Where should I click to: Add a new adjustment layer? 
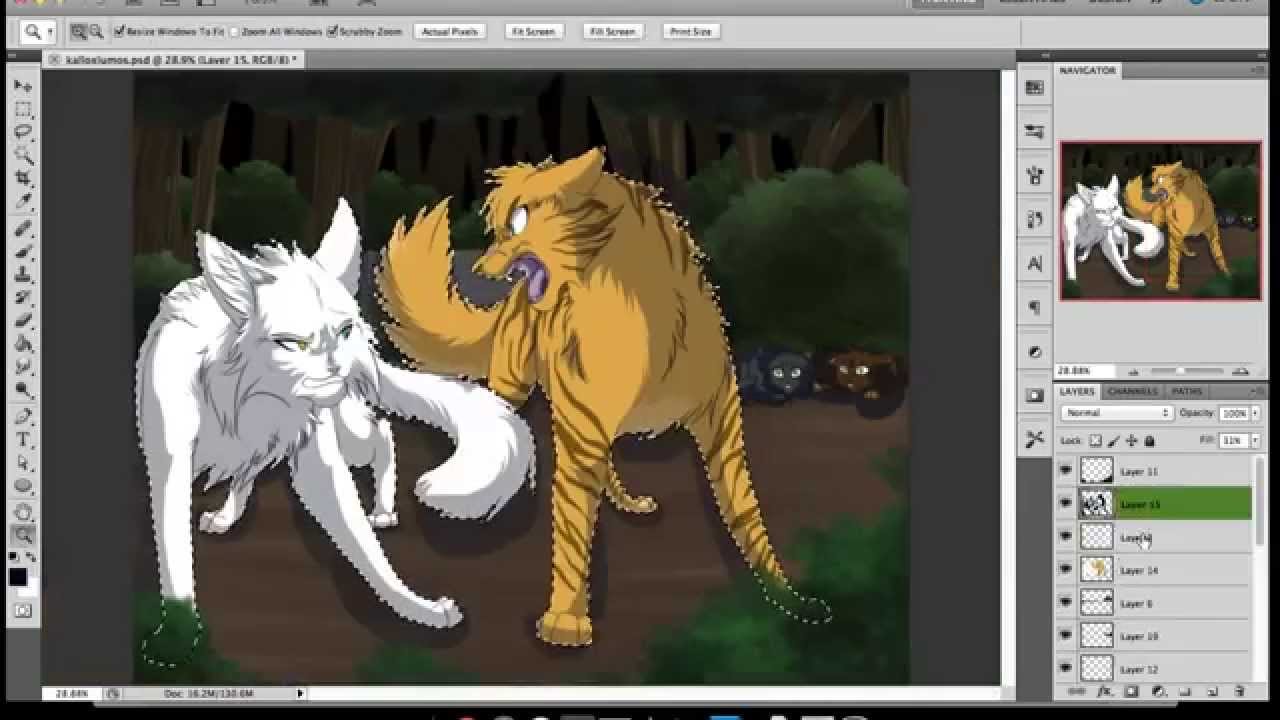(1158, 691)
